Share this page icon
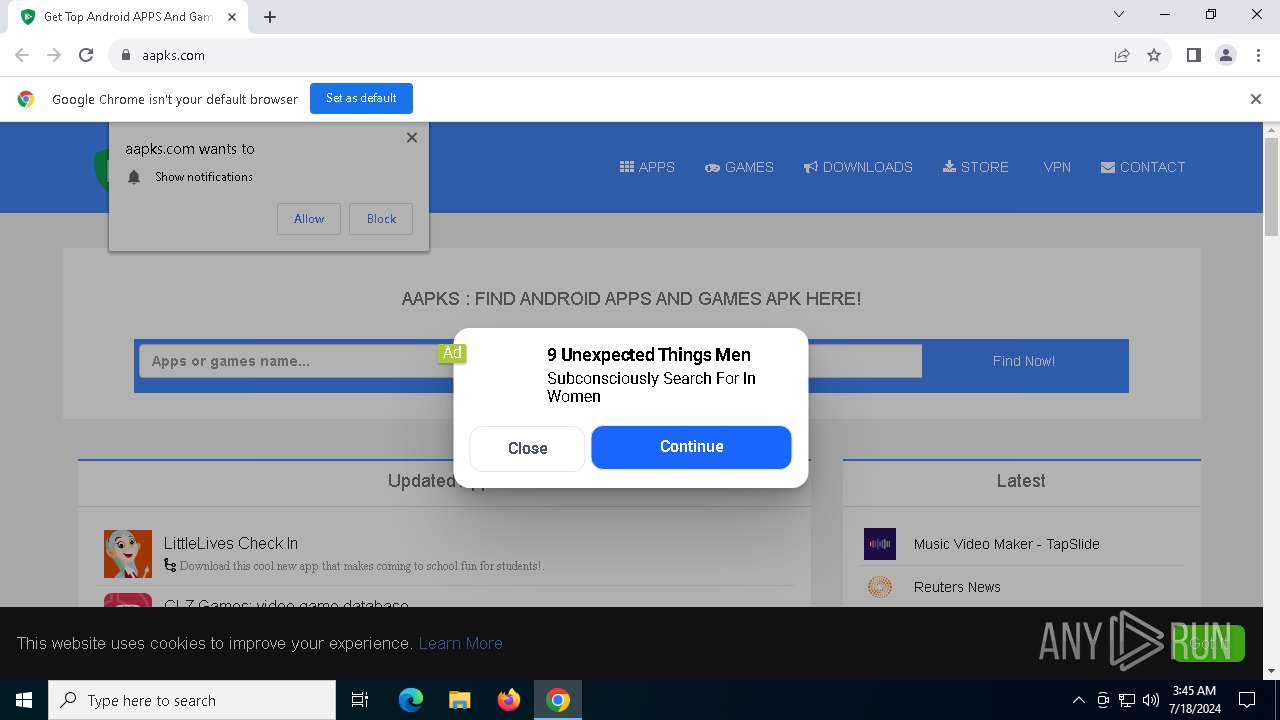 pos(1122,55)
